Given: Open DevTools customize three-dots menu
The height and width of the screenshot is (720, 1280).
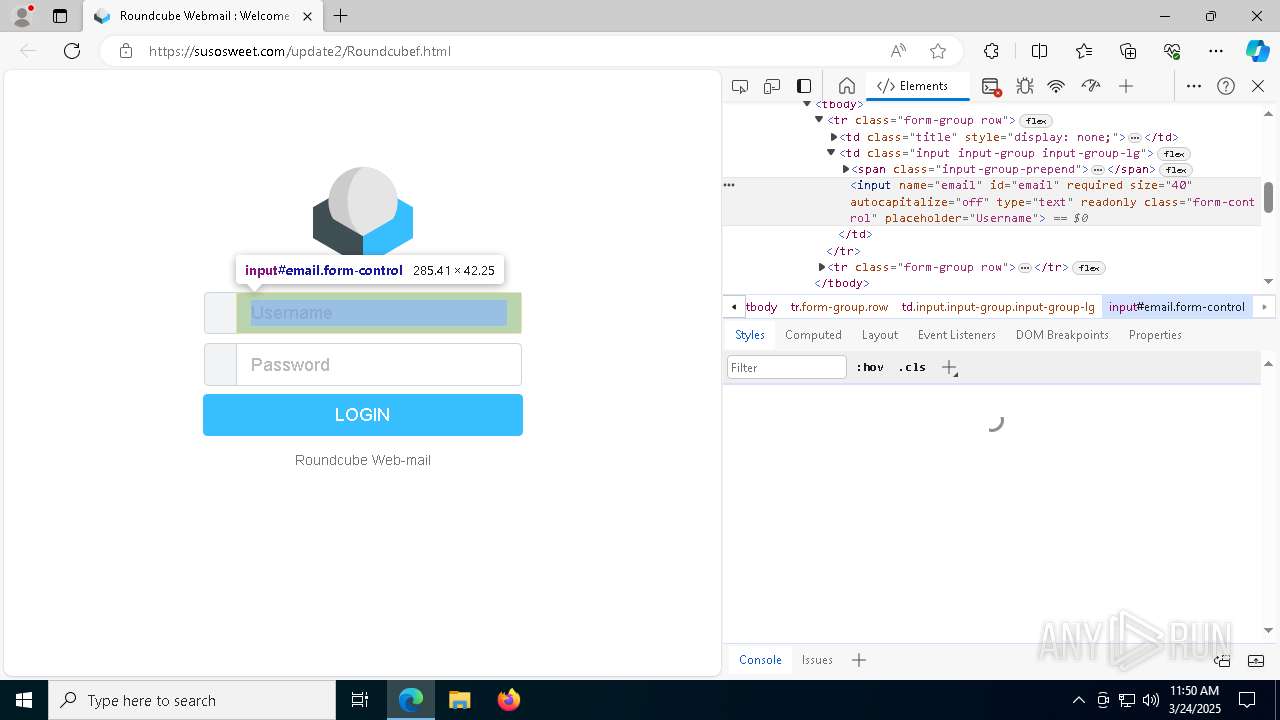Looking at the screenshot, I should pyautogui.click(x=1194, y=86).
